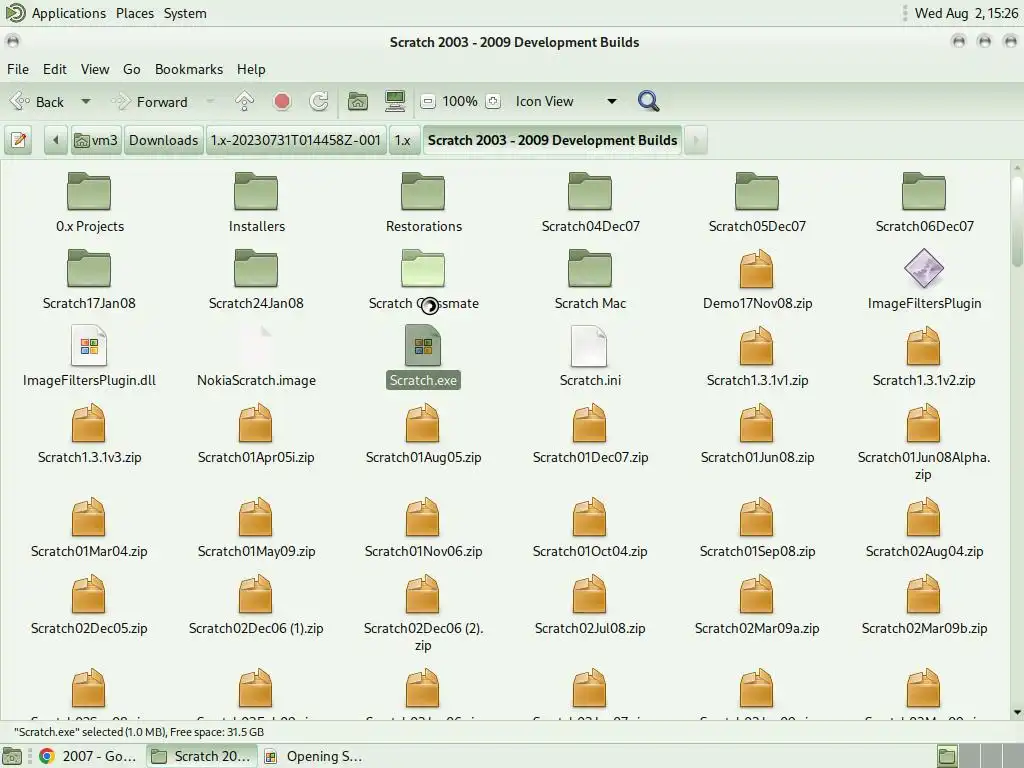This screenshot has width=1024, height=768.
Task: Select the Scratch02Mar09b.zip archive
Action: (924, 605)
